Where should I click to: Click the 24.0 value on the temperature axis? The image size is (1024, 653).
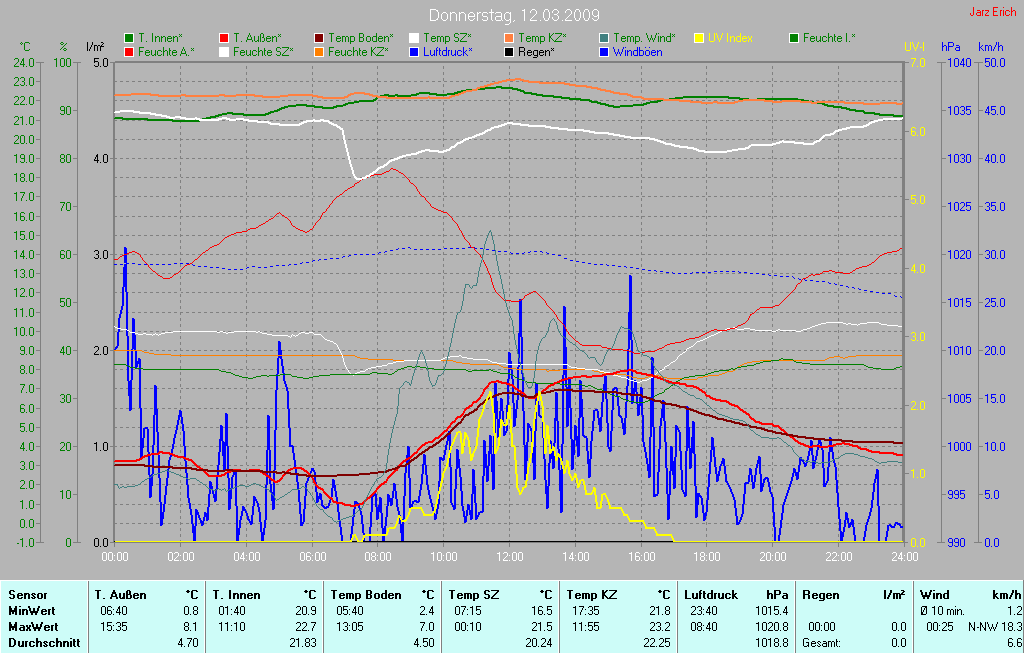pos(24,63)
